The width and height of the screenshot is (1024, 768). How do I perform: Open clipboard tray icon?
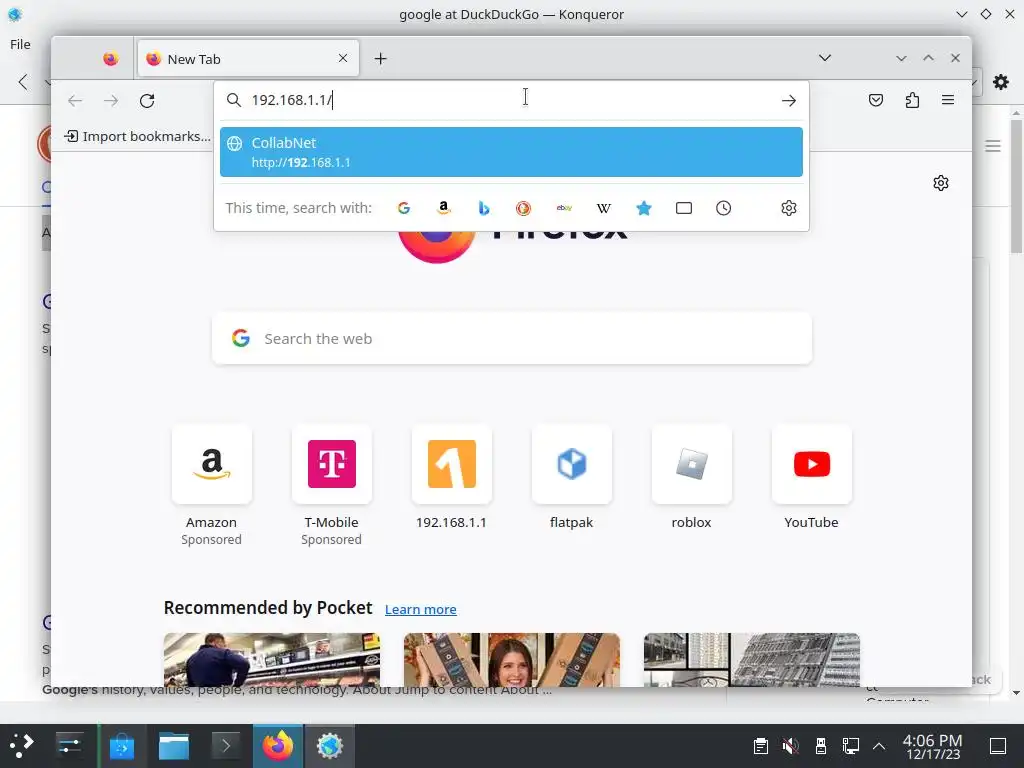760,746
